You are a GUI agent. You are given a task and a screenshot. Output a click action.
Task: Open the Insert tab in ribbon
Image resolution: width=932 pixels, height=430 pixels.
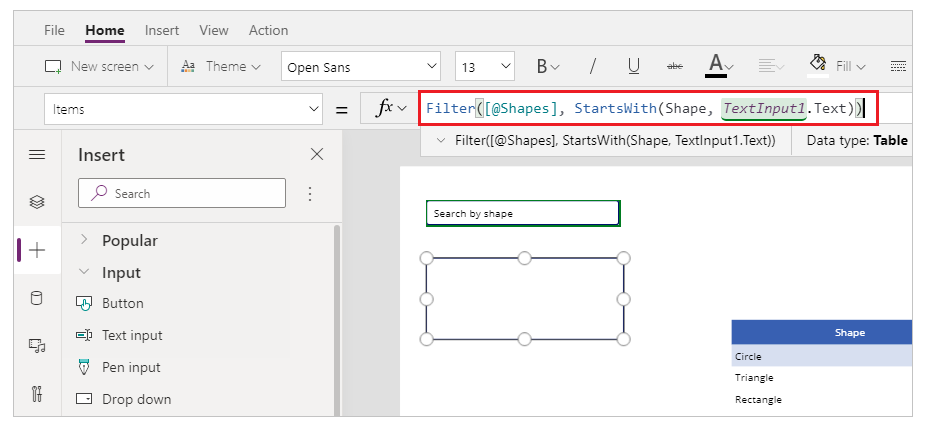point(162,30)
